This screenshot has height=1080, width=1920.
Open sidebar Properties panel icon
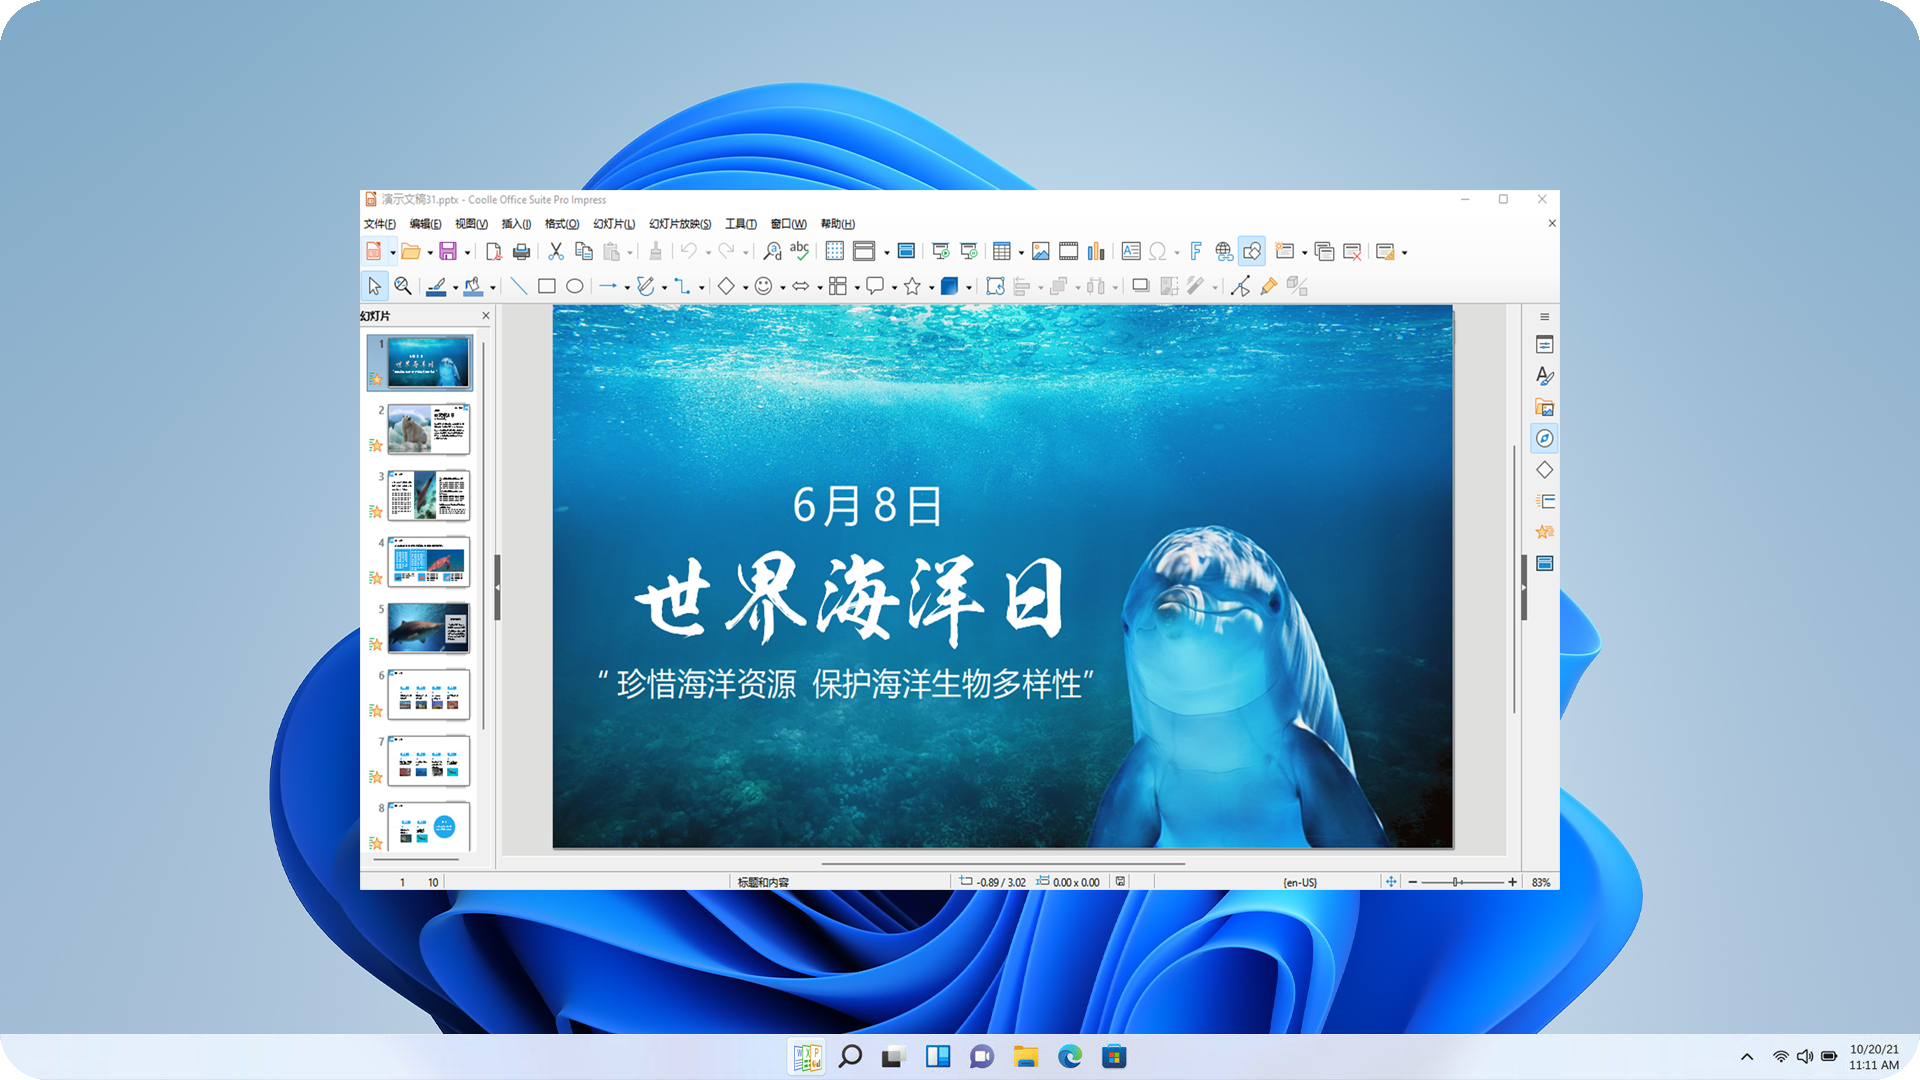tap(1544, 345)
